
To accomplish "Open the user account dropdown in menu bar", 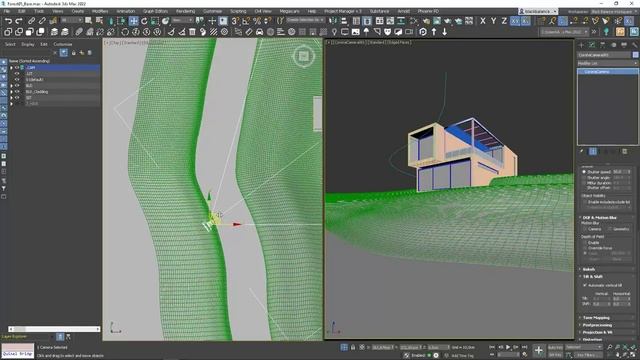I will (538, 11).
